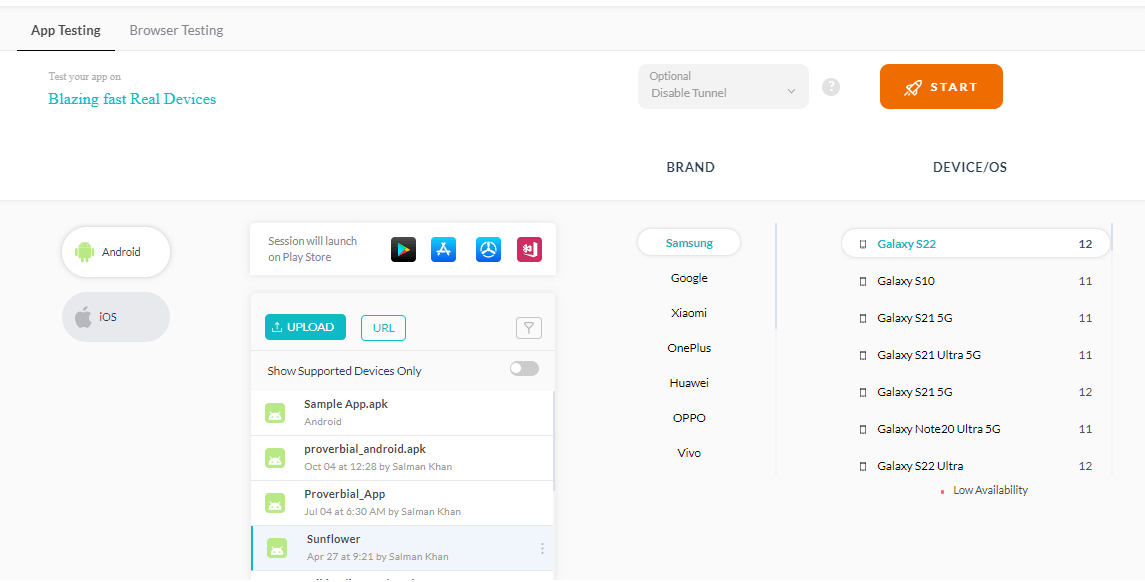Screen dimensions: 1145x582
Task: Select the App Store launch icon
Action: pyautogui.click(x=445, y=249)
